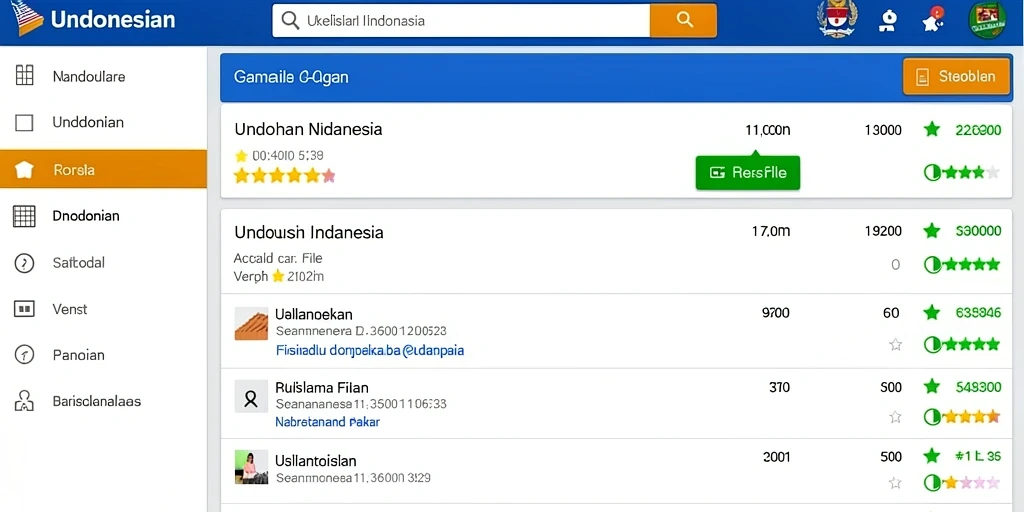Screen dimensions: 1024x512
Task: Open the user account icon in header
Action: tap(887, 21)
